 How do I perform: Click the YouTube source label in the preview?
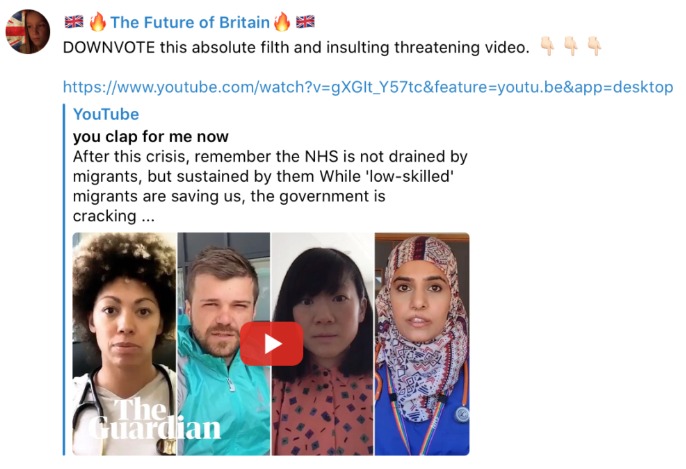coord(106,114)
